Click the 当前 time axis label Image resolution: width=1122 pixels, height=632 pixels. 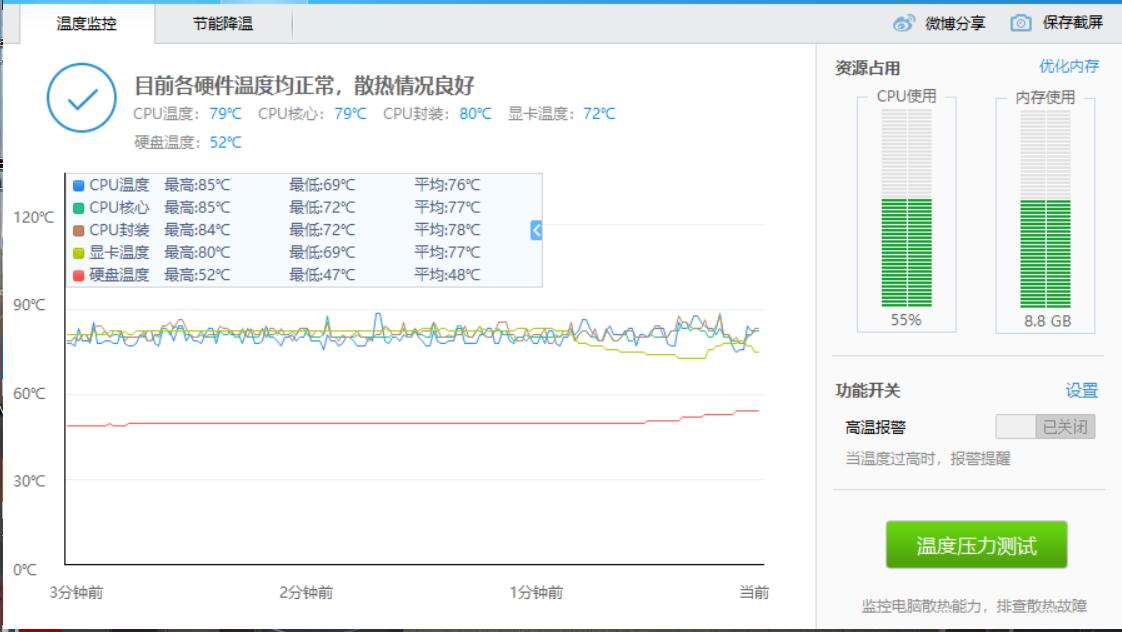pos(753,592)
